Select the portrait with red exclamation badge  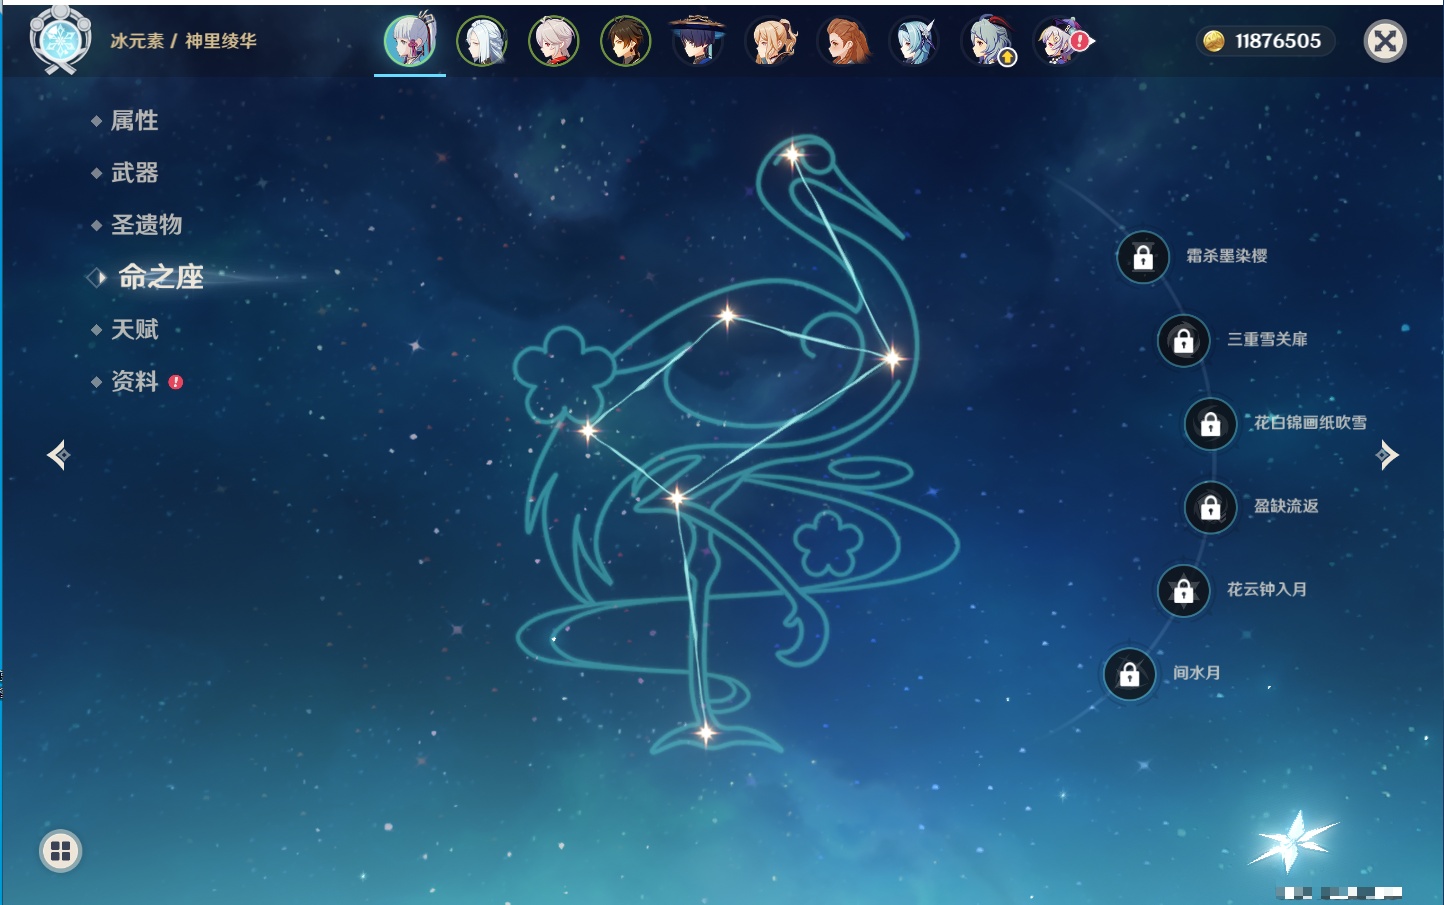pyautogui.click(x=1061, y=41)
